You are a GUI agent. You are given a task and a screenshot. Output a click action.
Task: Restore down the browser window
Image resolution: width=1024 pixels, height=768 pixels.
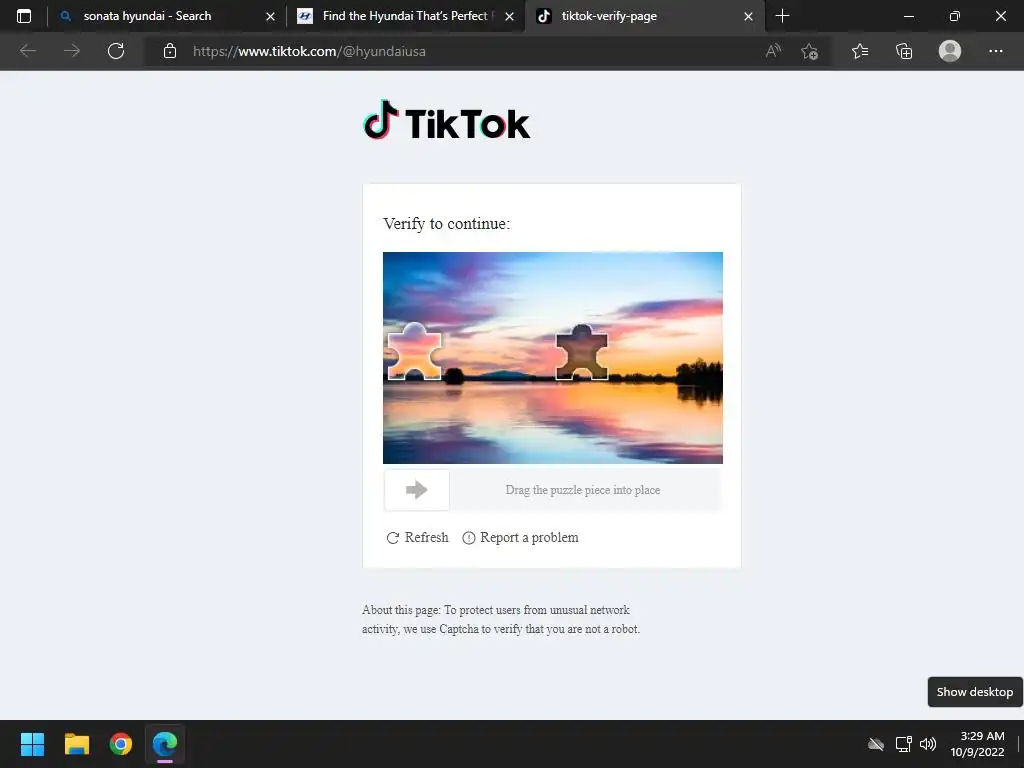955,16
